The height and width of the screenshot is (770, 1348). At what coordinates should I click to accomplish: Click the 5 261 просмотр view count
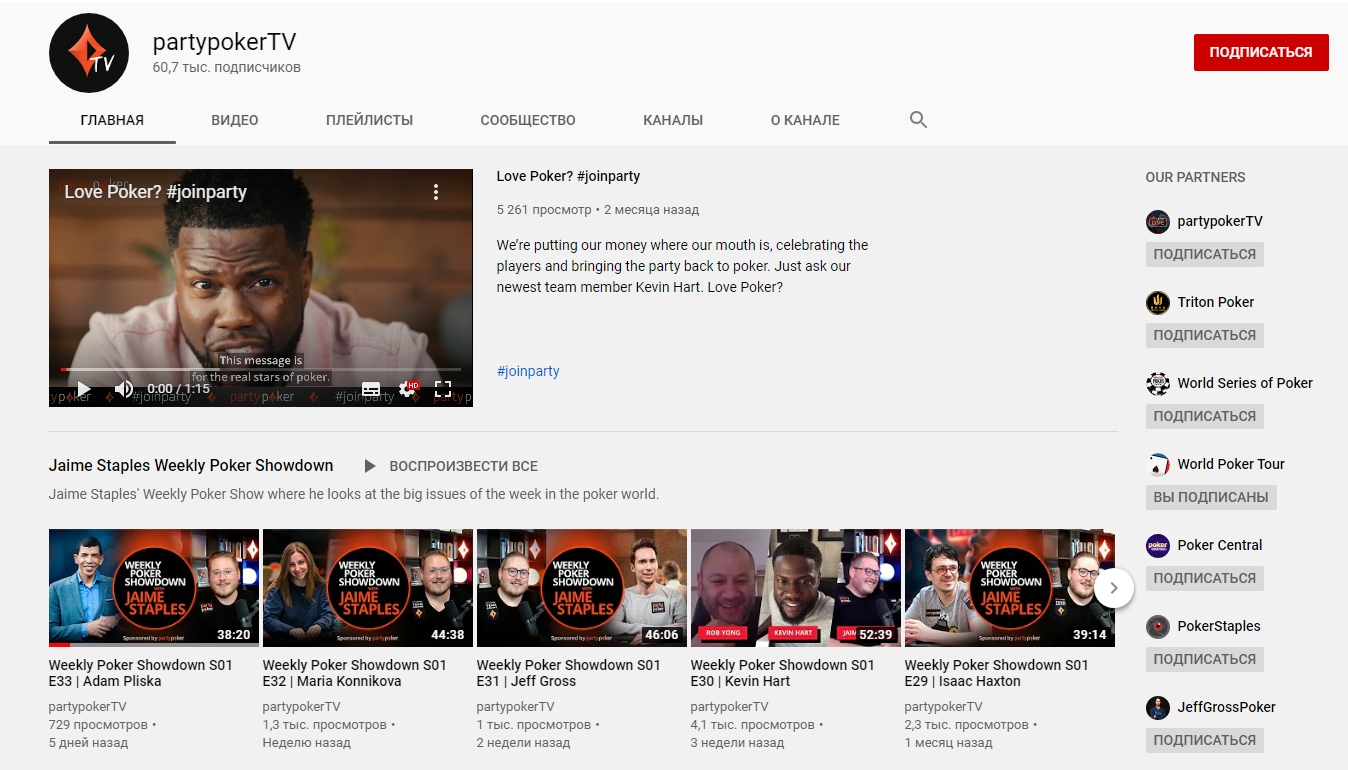(x=544, y=210)
